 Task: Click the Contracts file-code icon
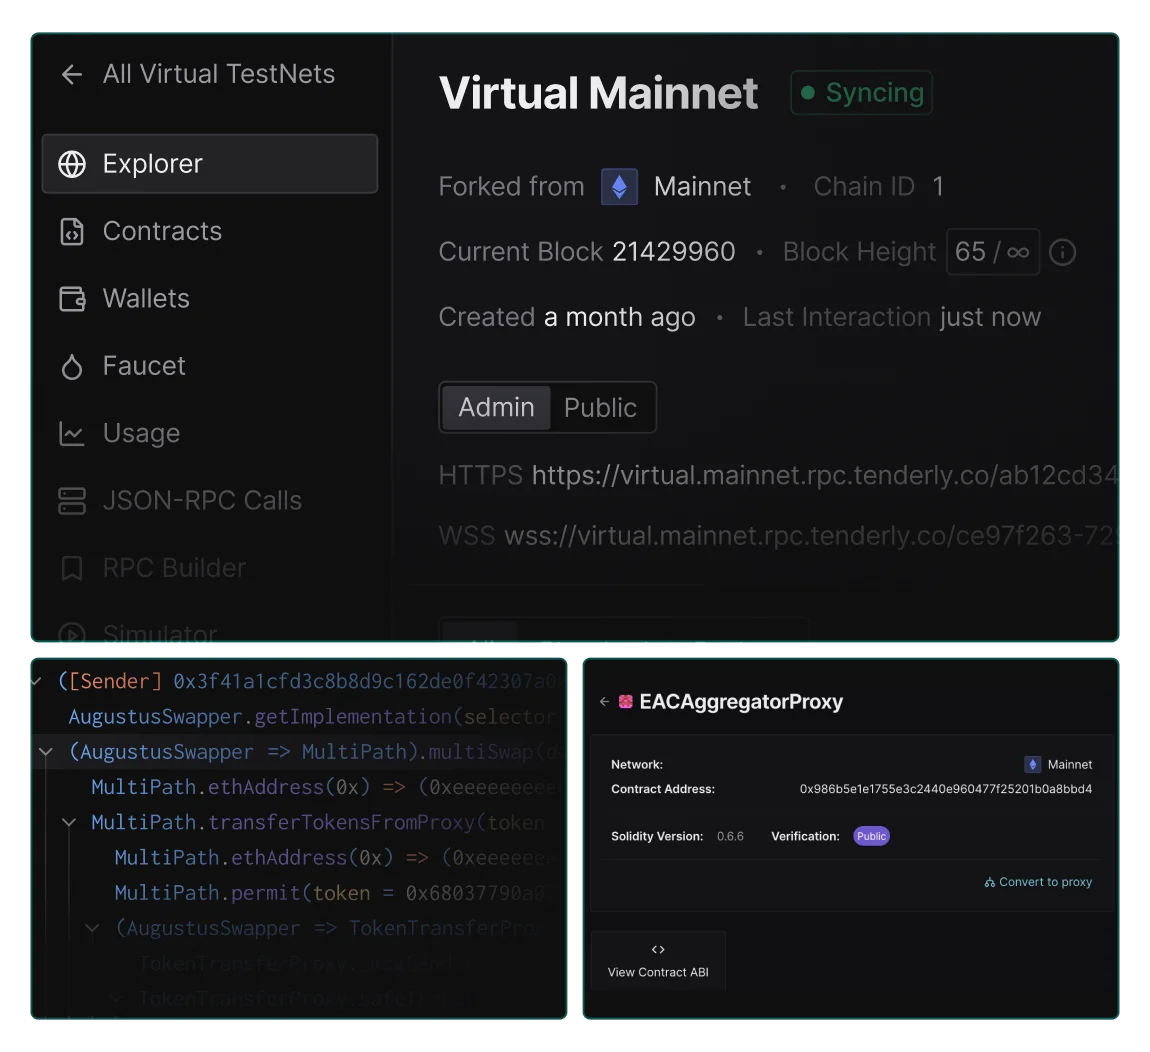(72, 232)
